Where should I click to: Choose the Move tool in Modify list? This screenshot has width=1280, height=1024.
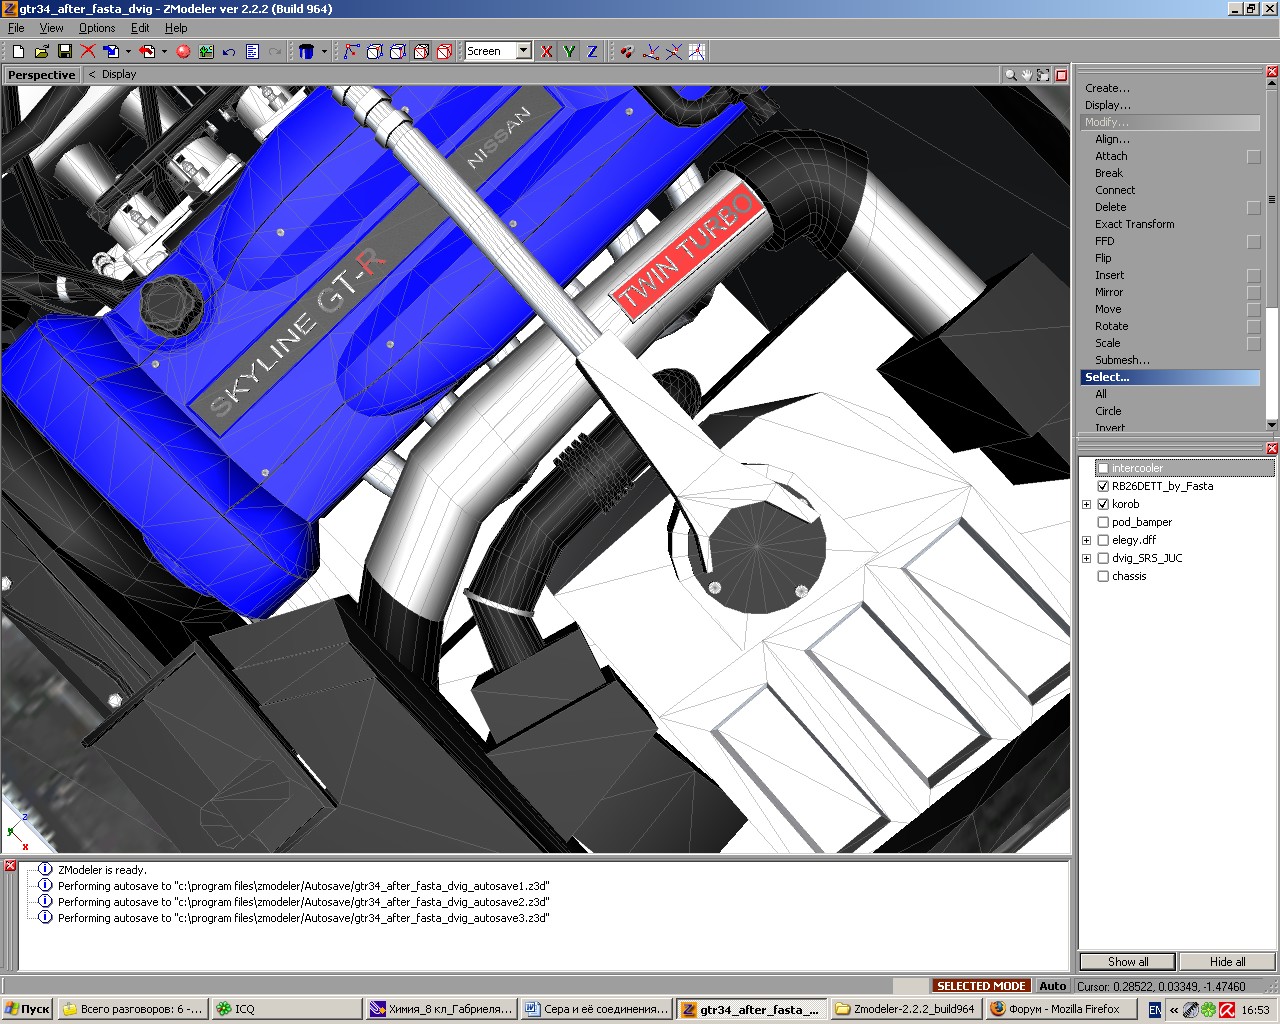point(1108,309)
